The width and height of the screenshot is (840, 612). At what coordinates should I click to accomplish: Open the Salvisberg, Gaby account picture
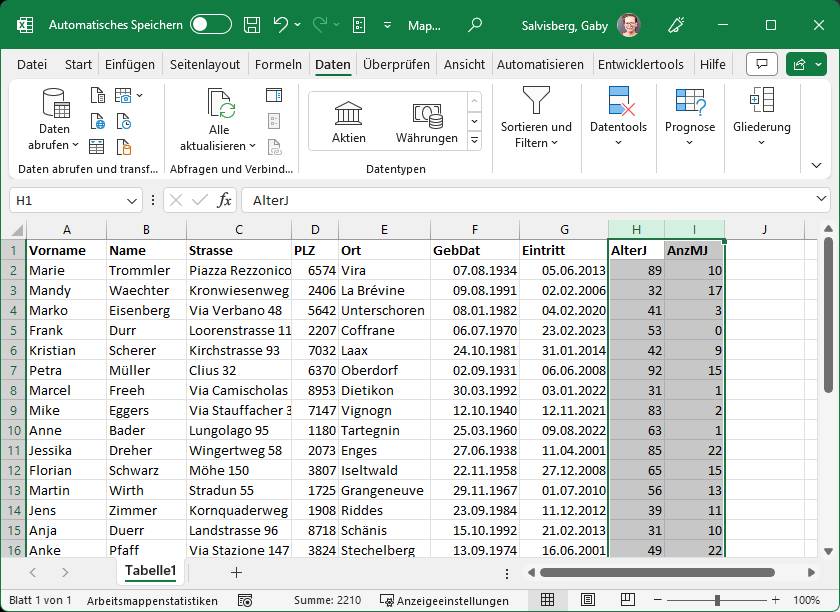[x=629, y=25]
